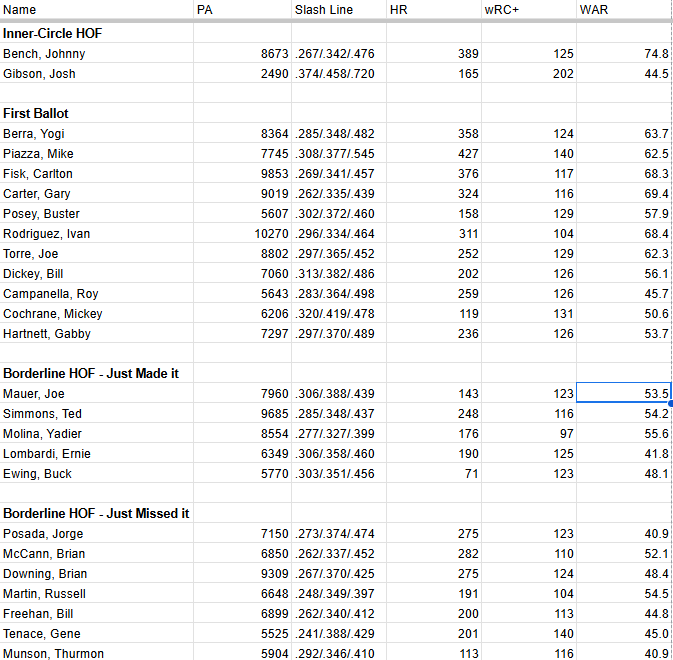The height and width of the screenshot is (660, 673).
Task: Select Buster Posey's .302/.372/.460 slash line
Action: pyautogui.click(x=339, y=214)
